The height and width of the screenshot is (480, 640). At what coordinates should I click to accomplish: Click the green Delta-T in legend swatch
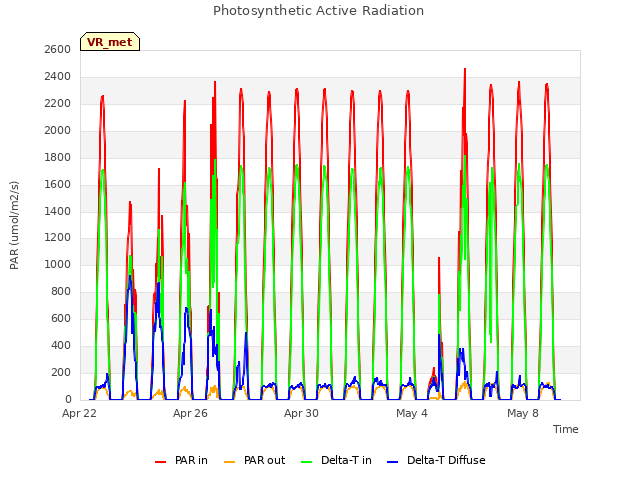click(307, 462)
